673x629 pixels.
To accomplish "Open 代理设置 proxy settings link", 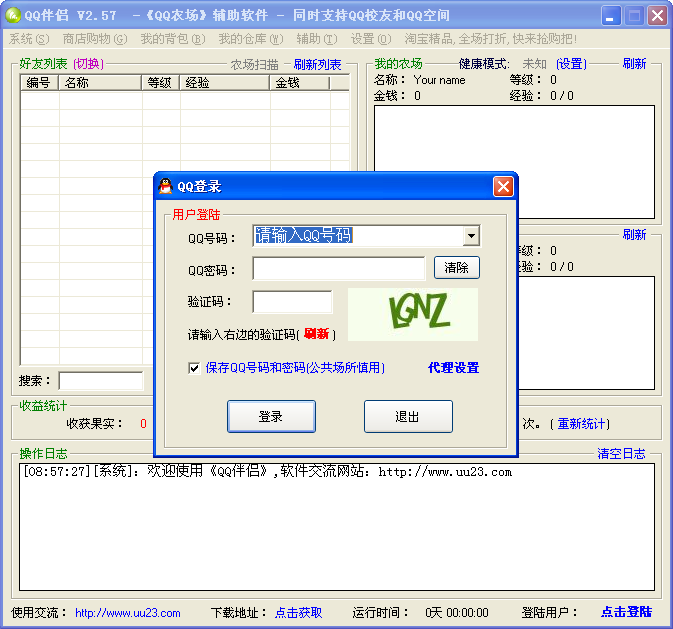I will (453, 368).
